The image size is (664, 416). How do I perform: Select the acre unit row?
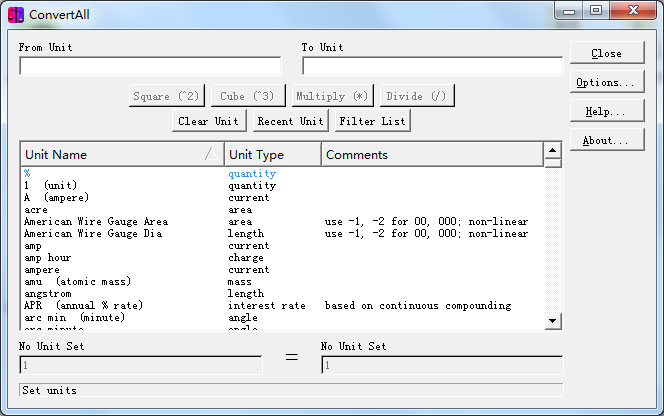point(282,210)
